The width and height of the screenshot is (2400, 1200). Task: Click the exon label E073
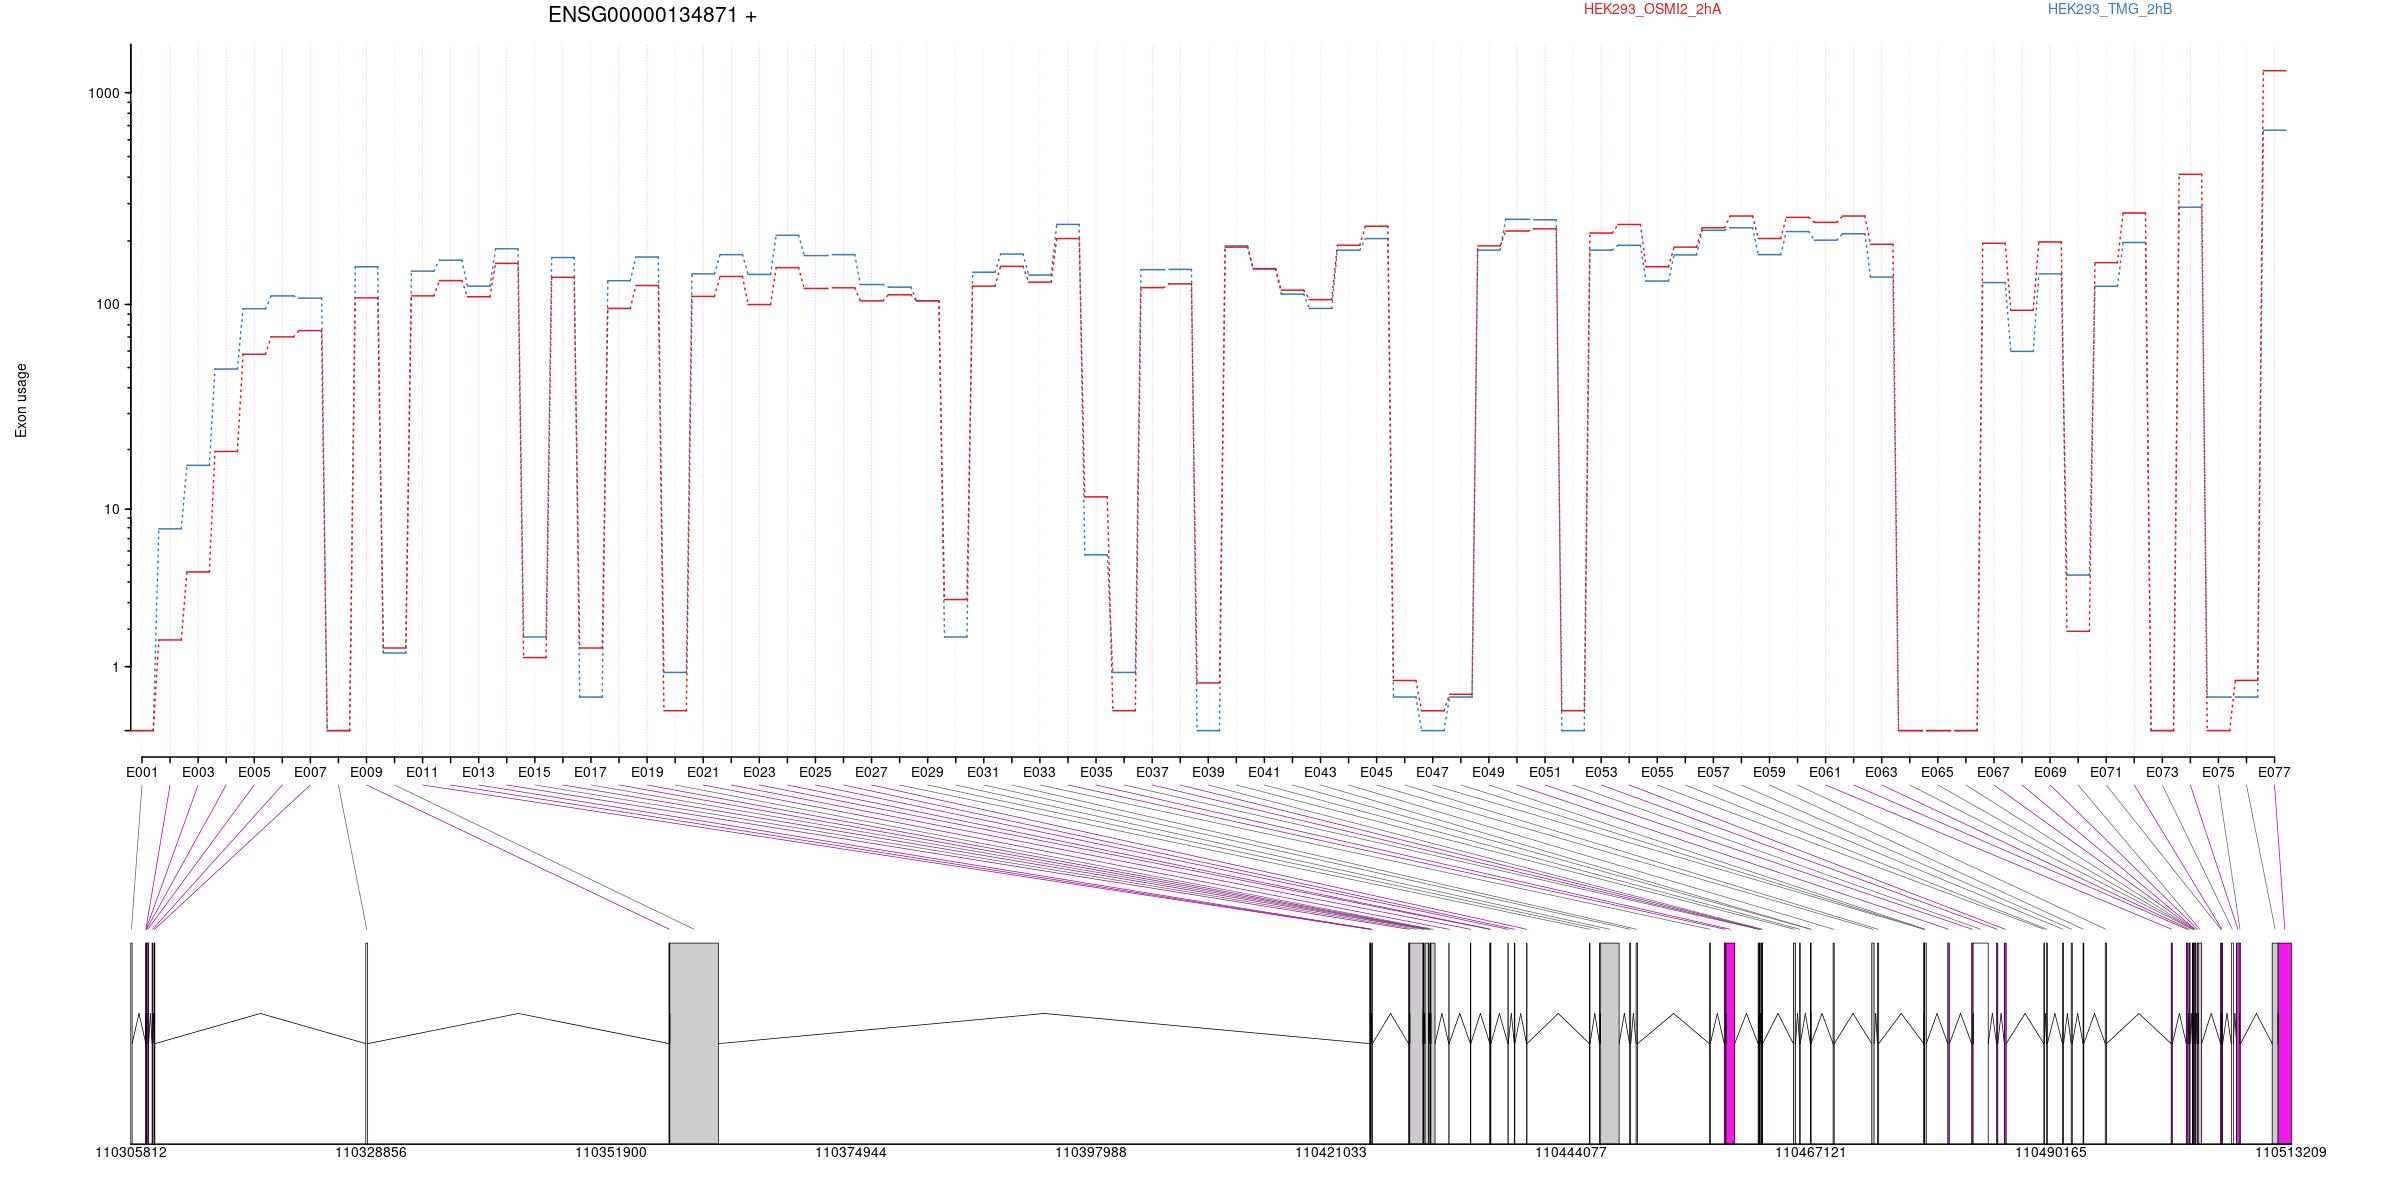[x=2162, y=772]
